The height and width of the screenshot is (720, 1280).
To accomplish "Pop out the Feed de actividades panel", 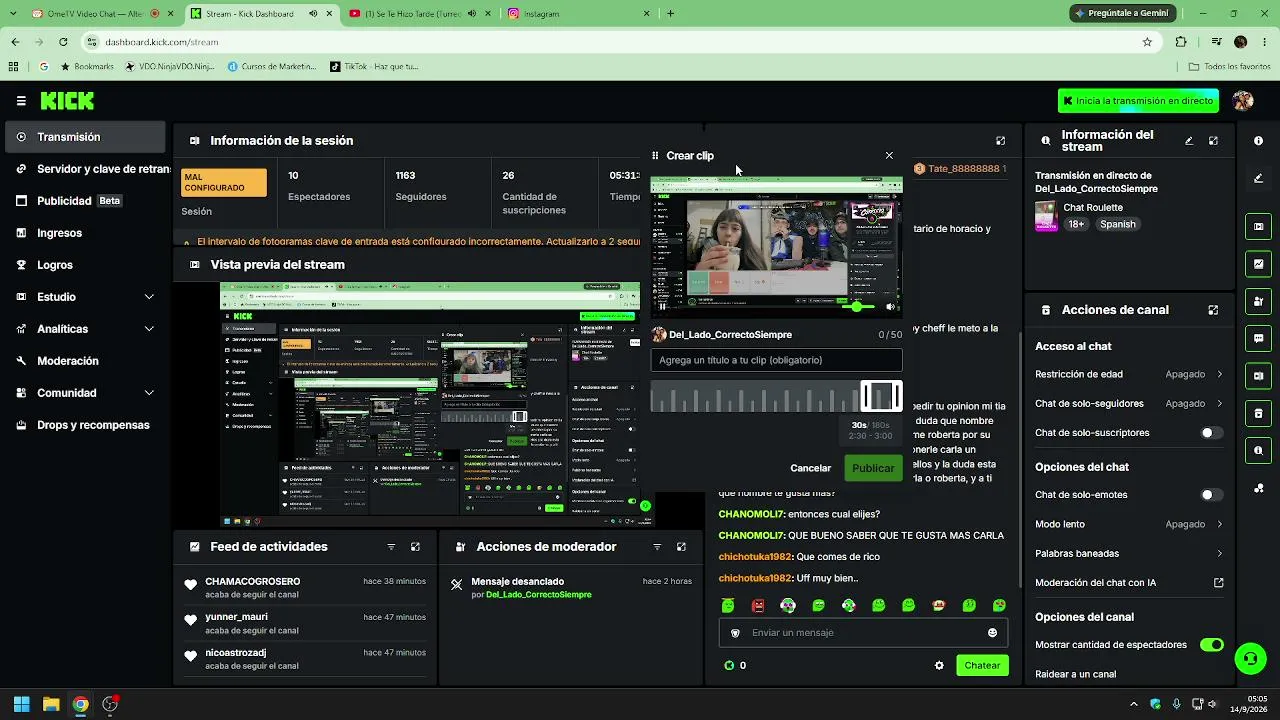I will 415,547.
